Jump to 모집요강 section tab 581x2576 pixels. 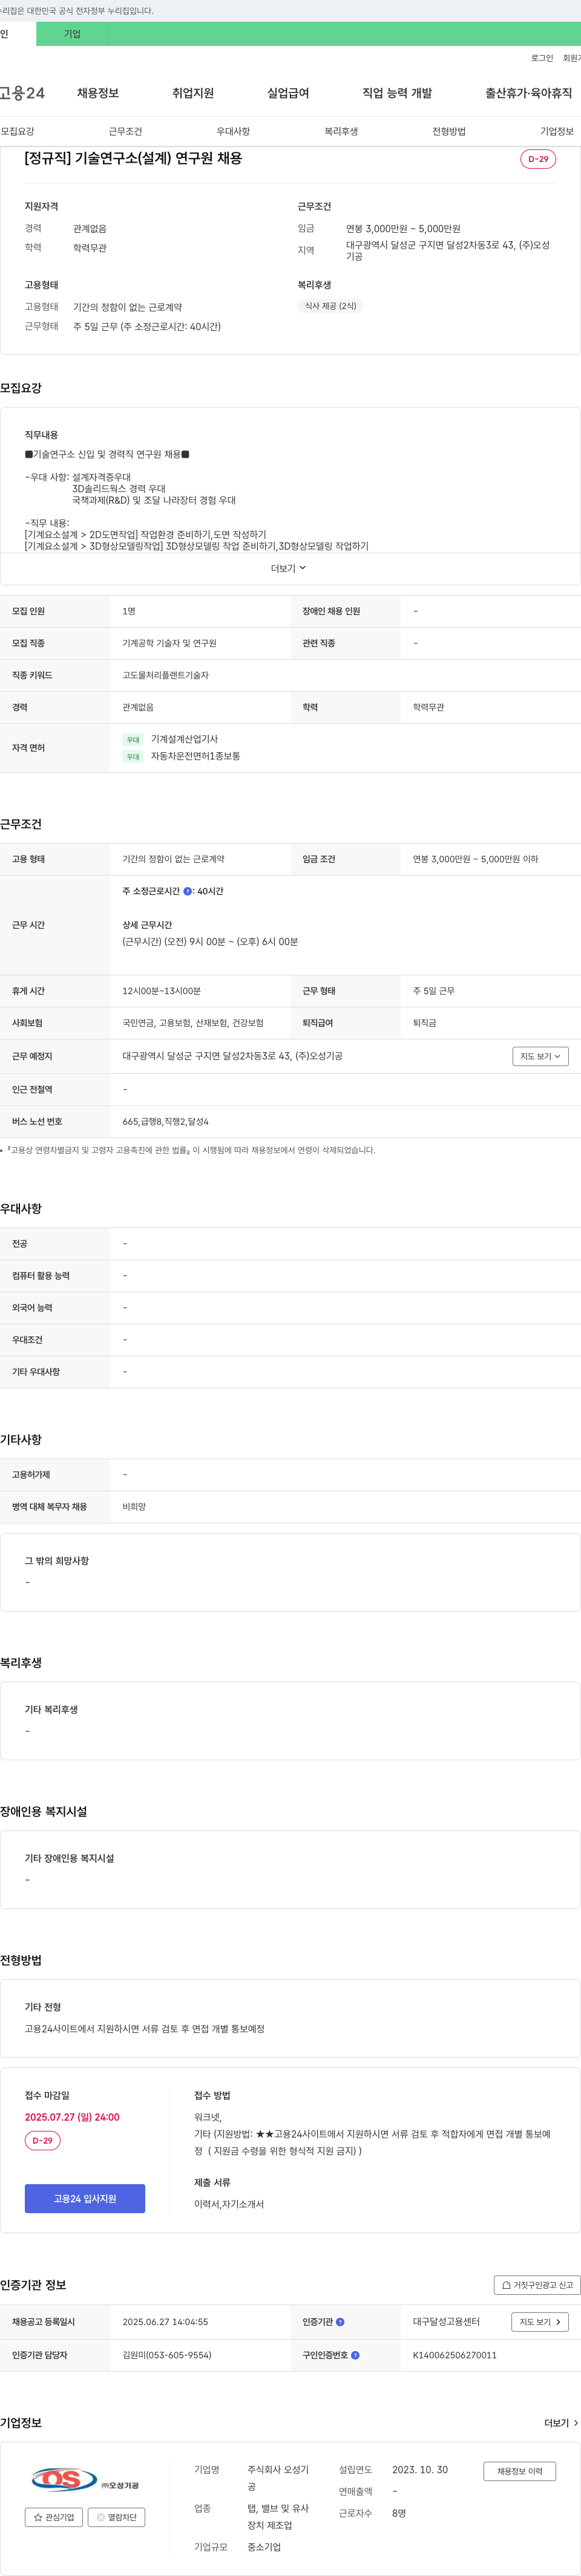click(x=17, y=131)
